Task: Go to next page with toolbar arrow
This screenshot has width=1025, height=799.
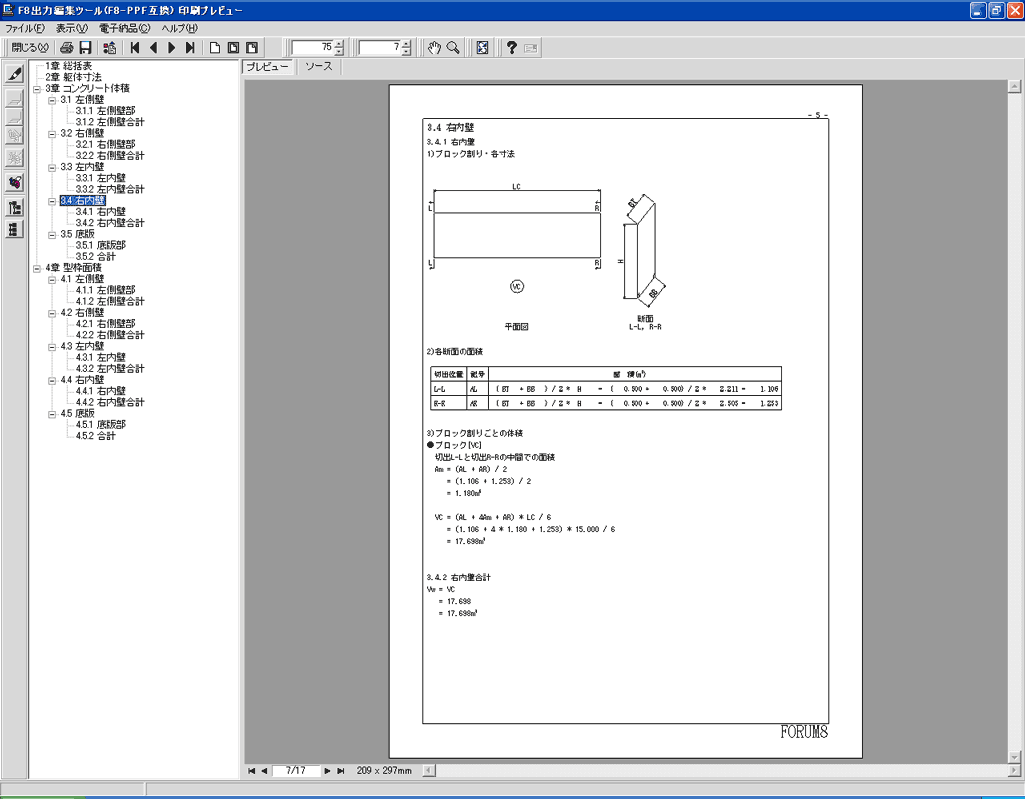Action: point(171,48)
